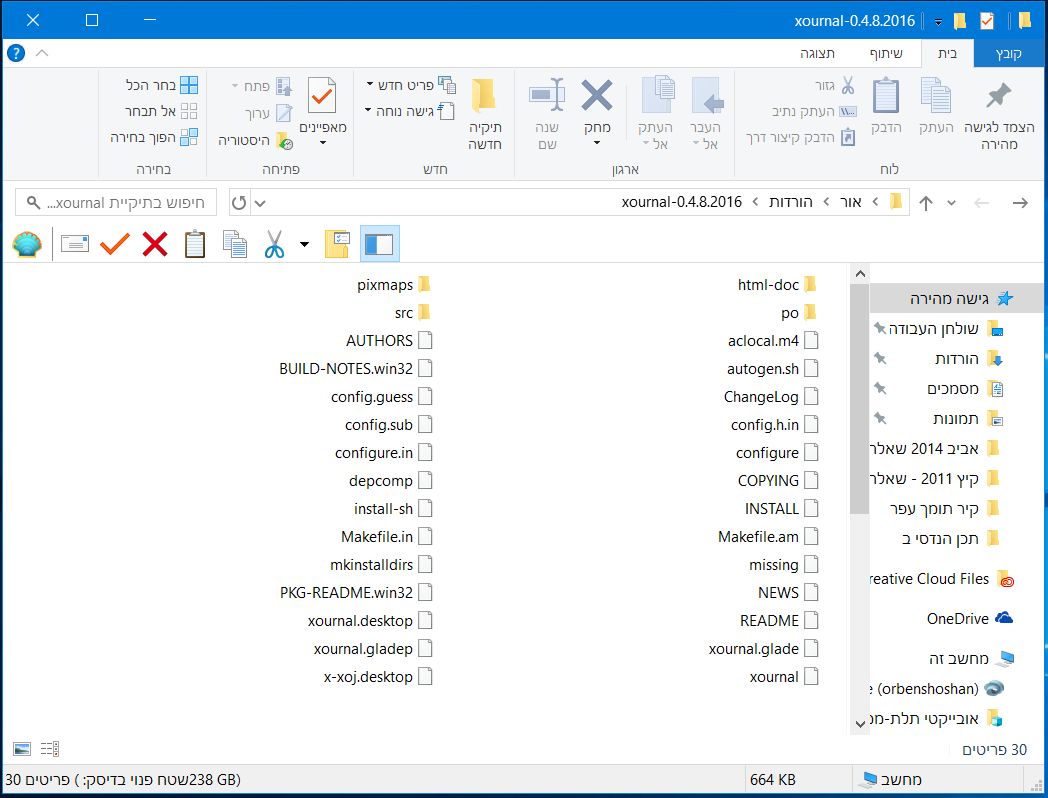
Task: Click the navigation pane scroll down arrow
Action: pyautogui.click(x=860, y=723)
